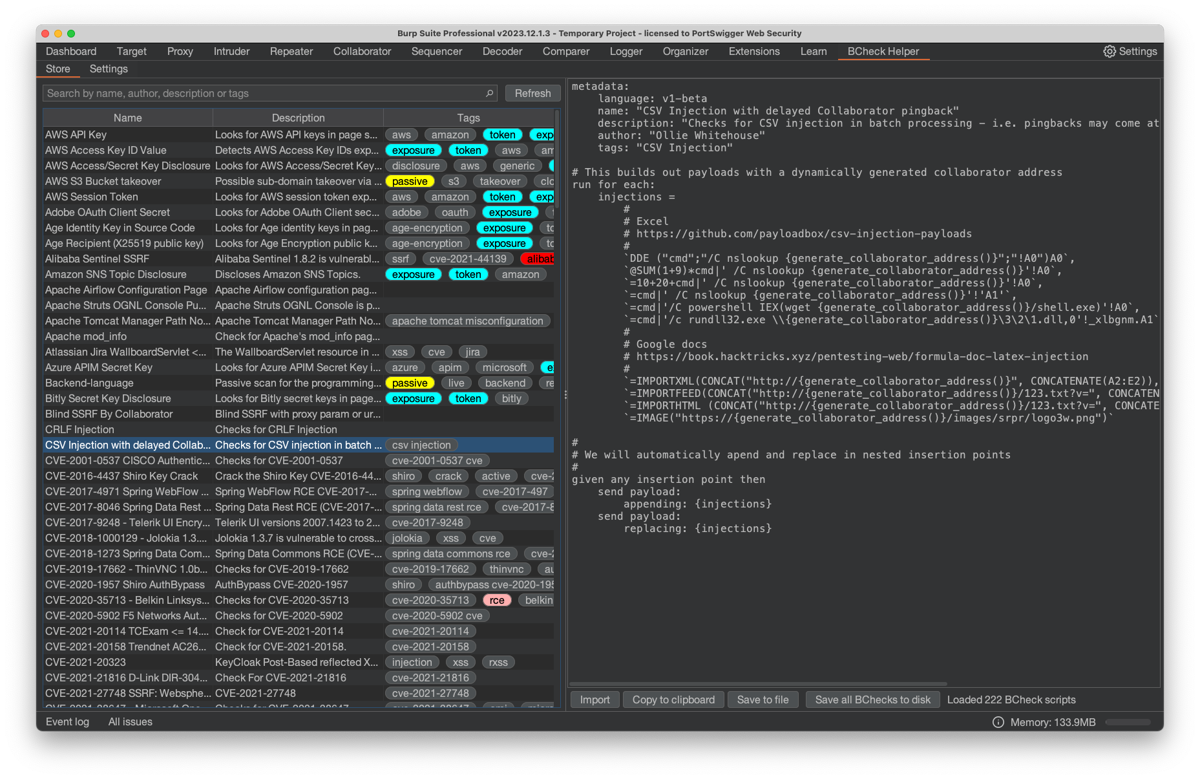
Task: Open the Sequencer tab
Action: [x=437, y=51]
